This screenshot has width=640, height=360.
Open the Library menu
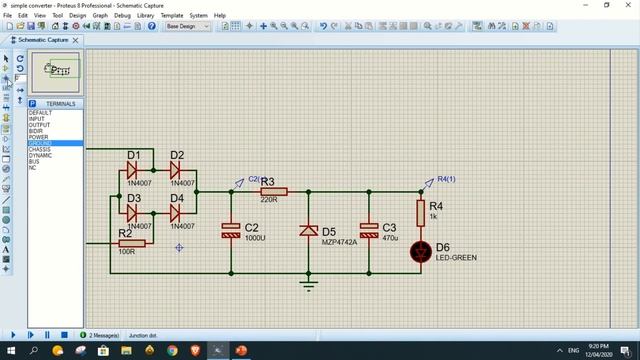pos(145,16)
